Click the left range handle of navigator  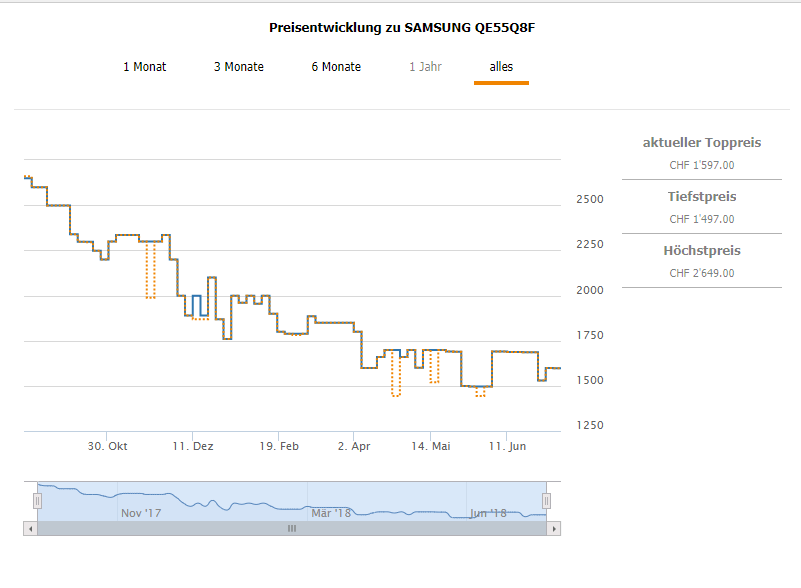coord(38,500)
